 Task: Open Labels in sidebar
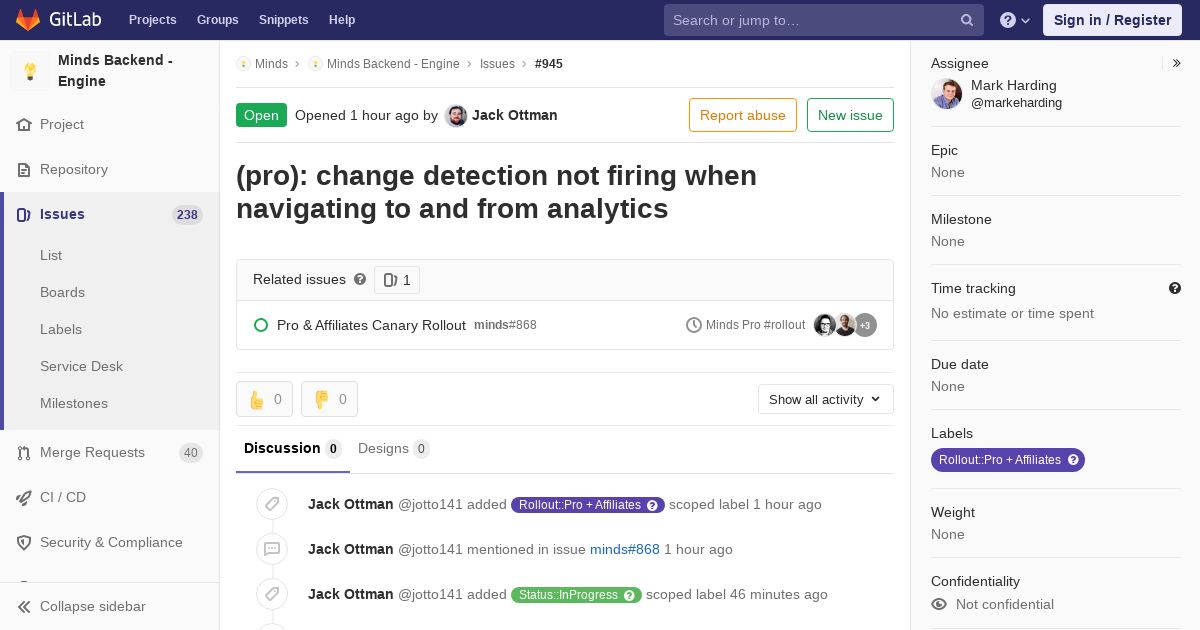coord(61,329)
